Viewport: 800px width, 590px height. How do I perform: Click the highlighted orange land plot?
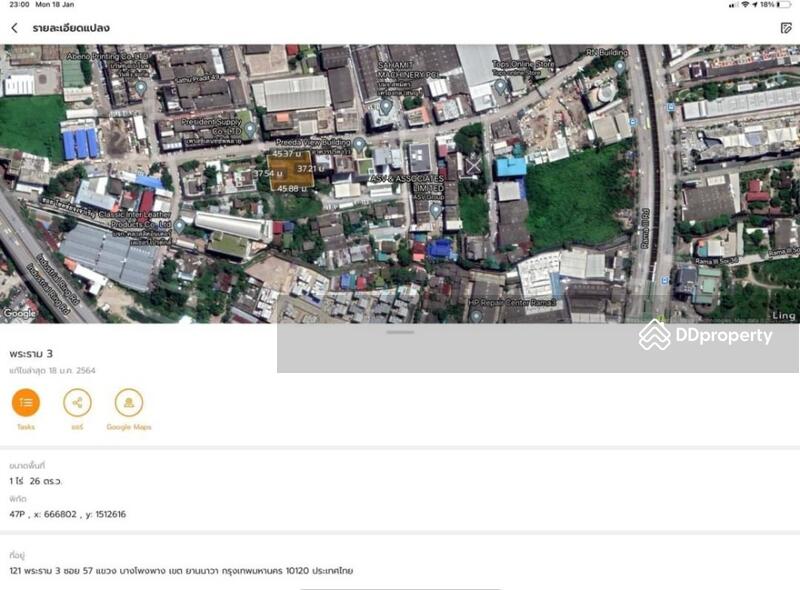(290, 170)
